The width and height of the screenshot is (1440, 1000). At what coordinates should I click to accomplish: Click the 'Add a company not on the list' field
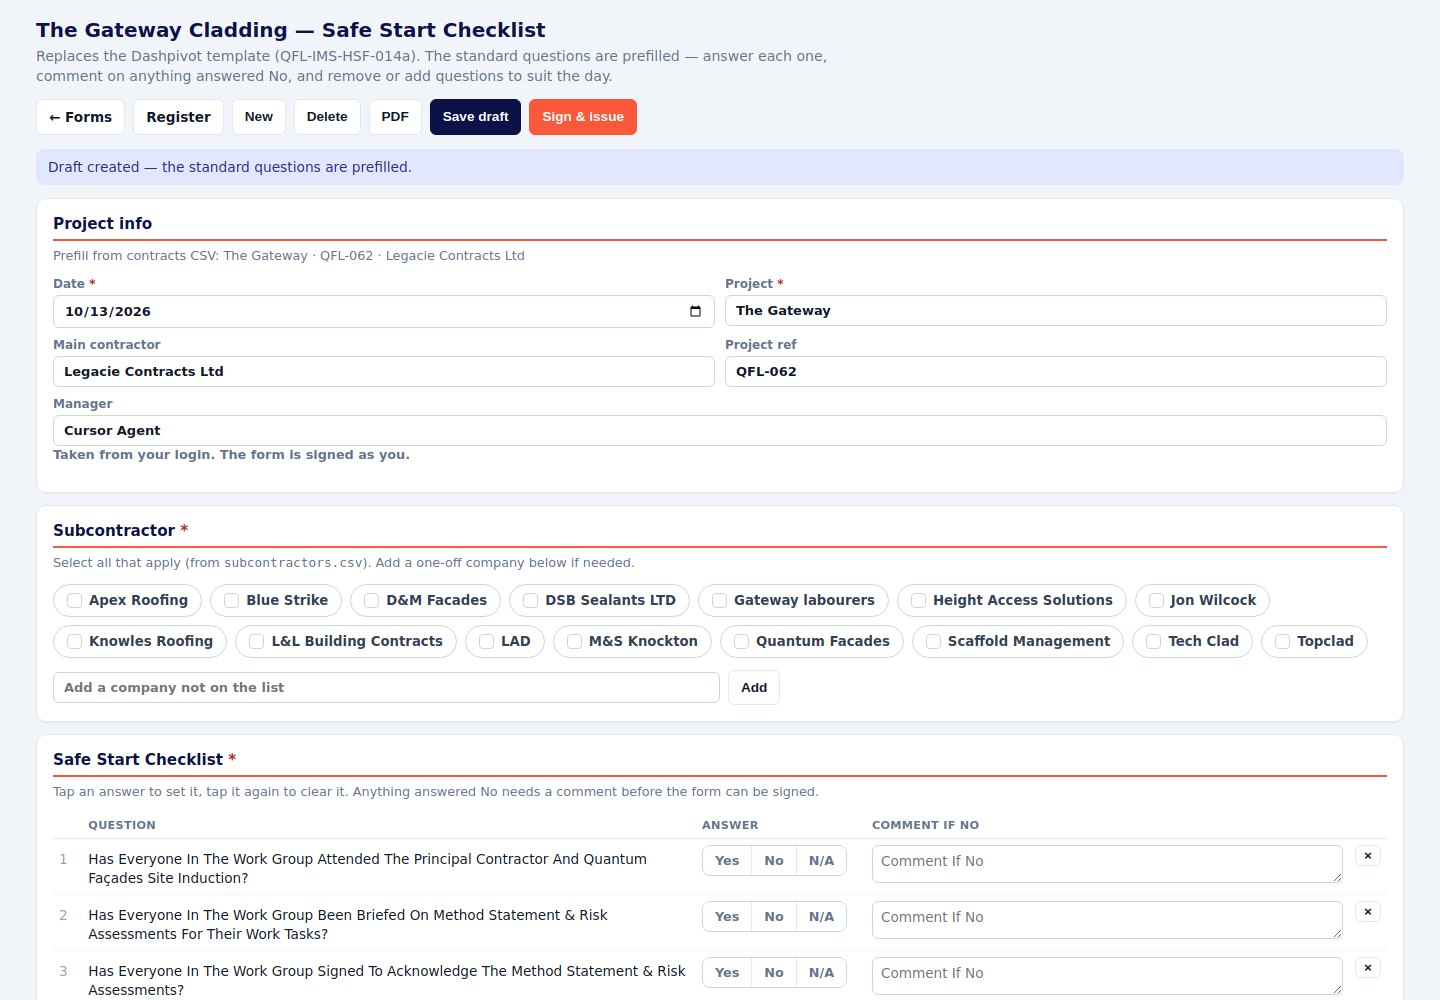coord(386,688)
